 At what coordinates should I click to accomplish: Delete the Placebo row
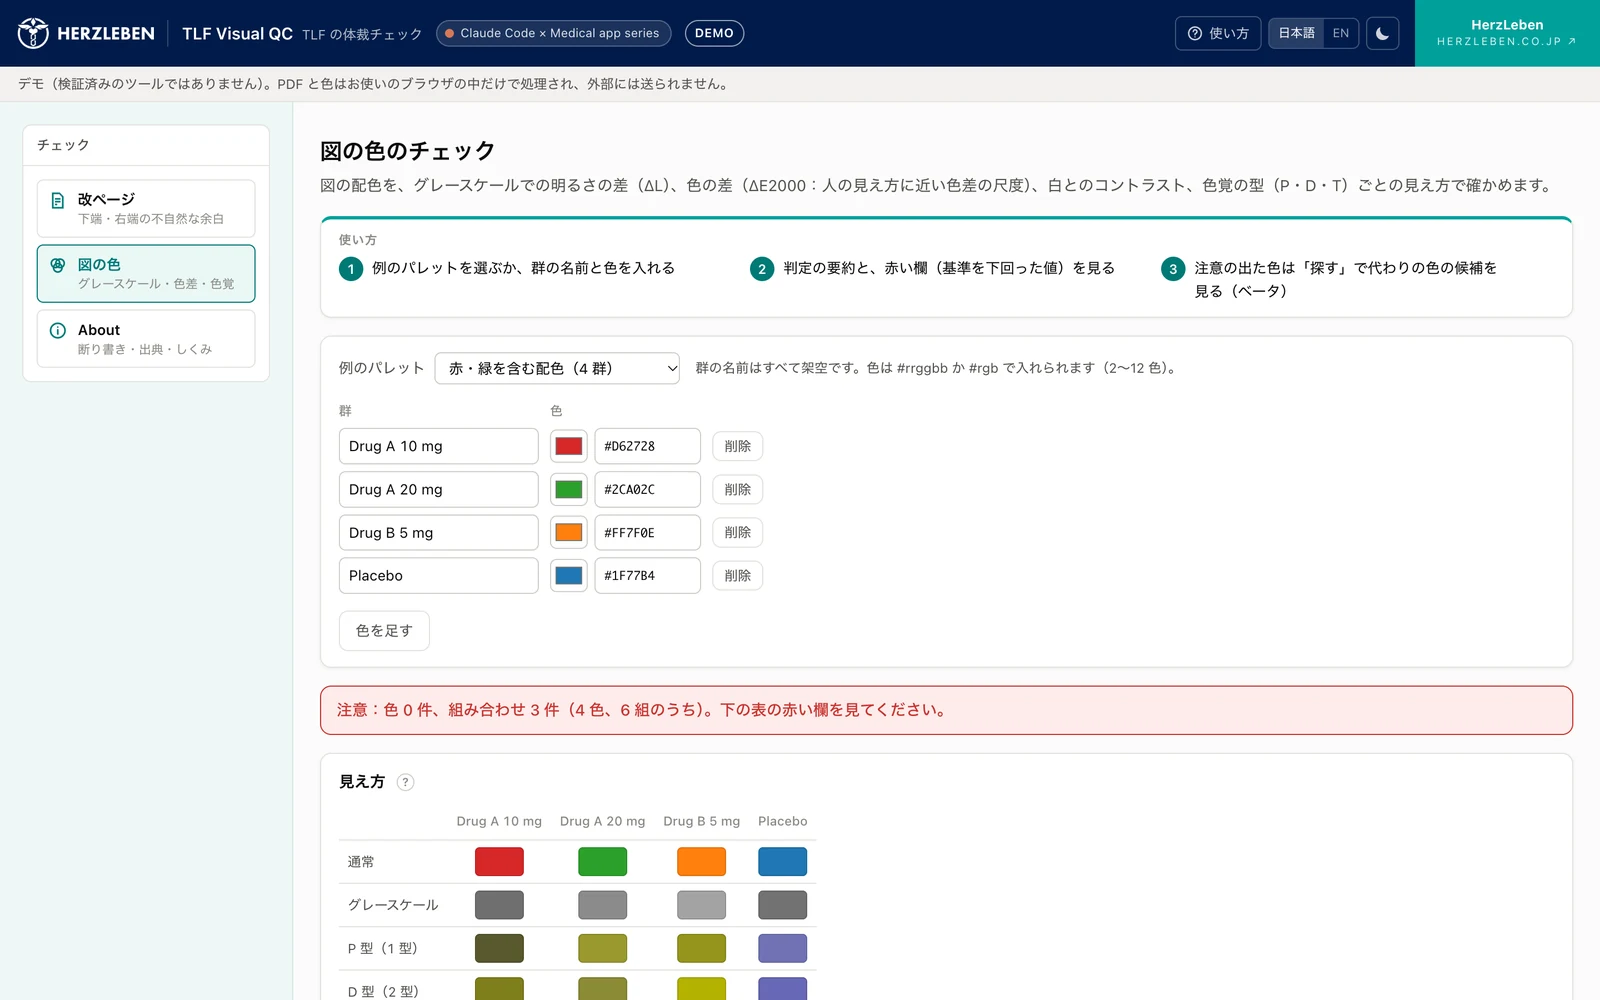point(737,576)
